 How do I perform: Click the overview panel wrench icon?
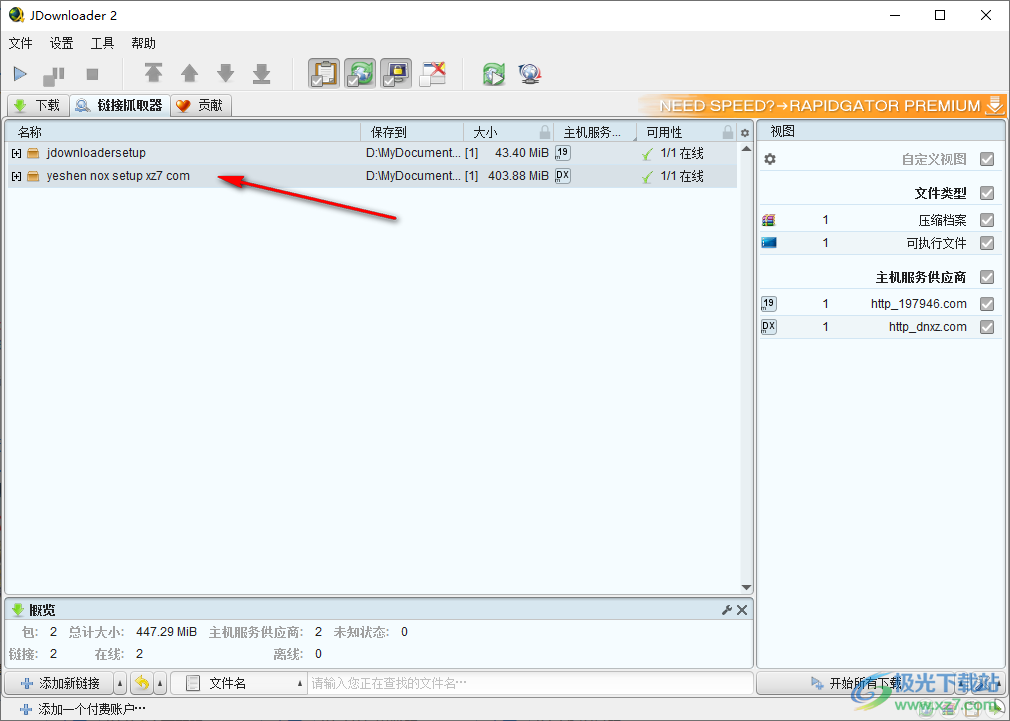pos(727,610)
